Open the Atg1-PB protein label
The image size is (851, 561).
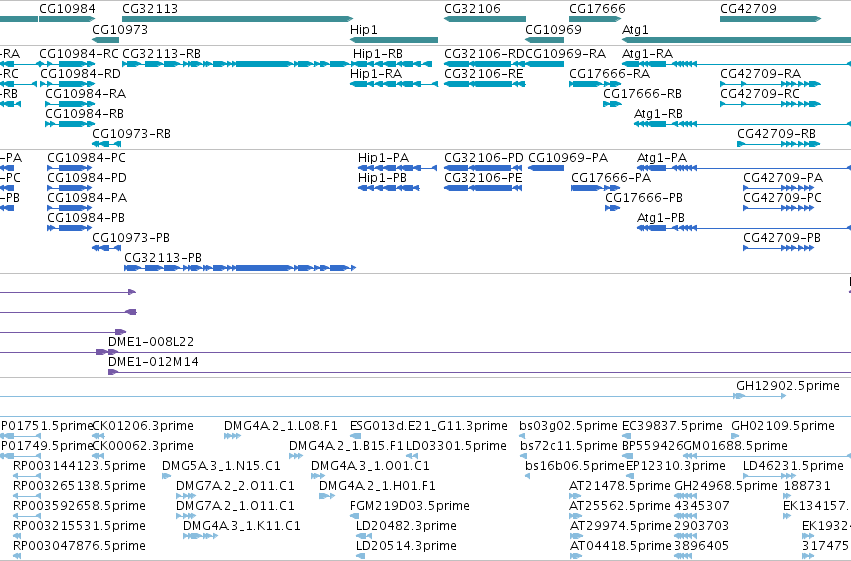tap(661, 218)
